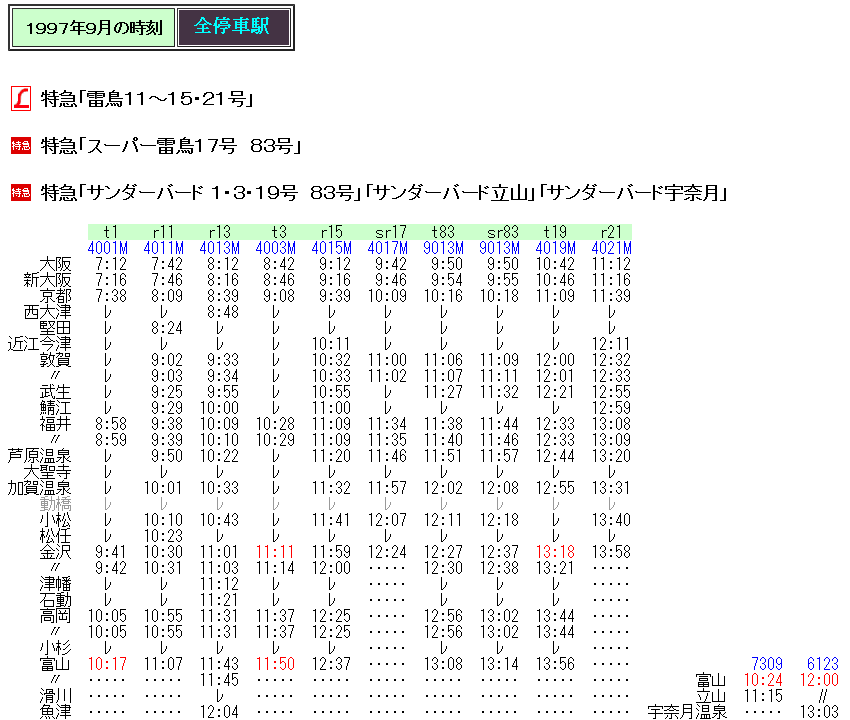This screenshot has width=850, height=720.
Task: Open connecting train 7309 link
Action: point(767,664)
